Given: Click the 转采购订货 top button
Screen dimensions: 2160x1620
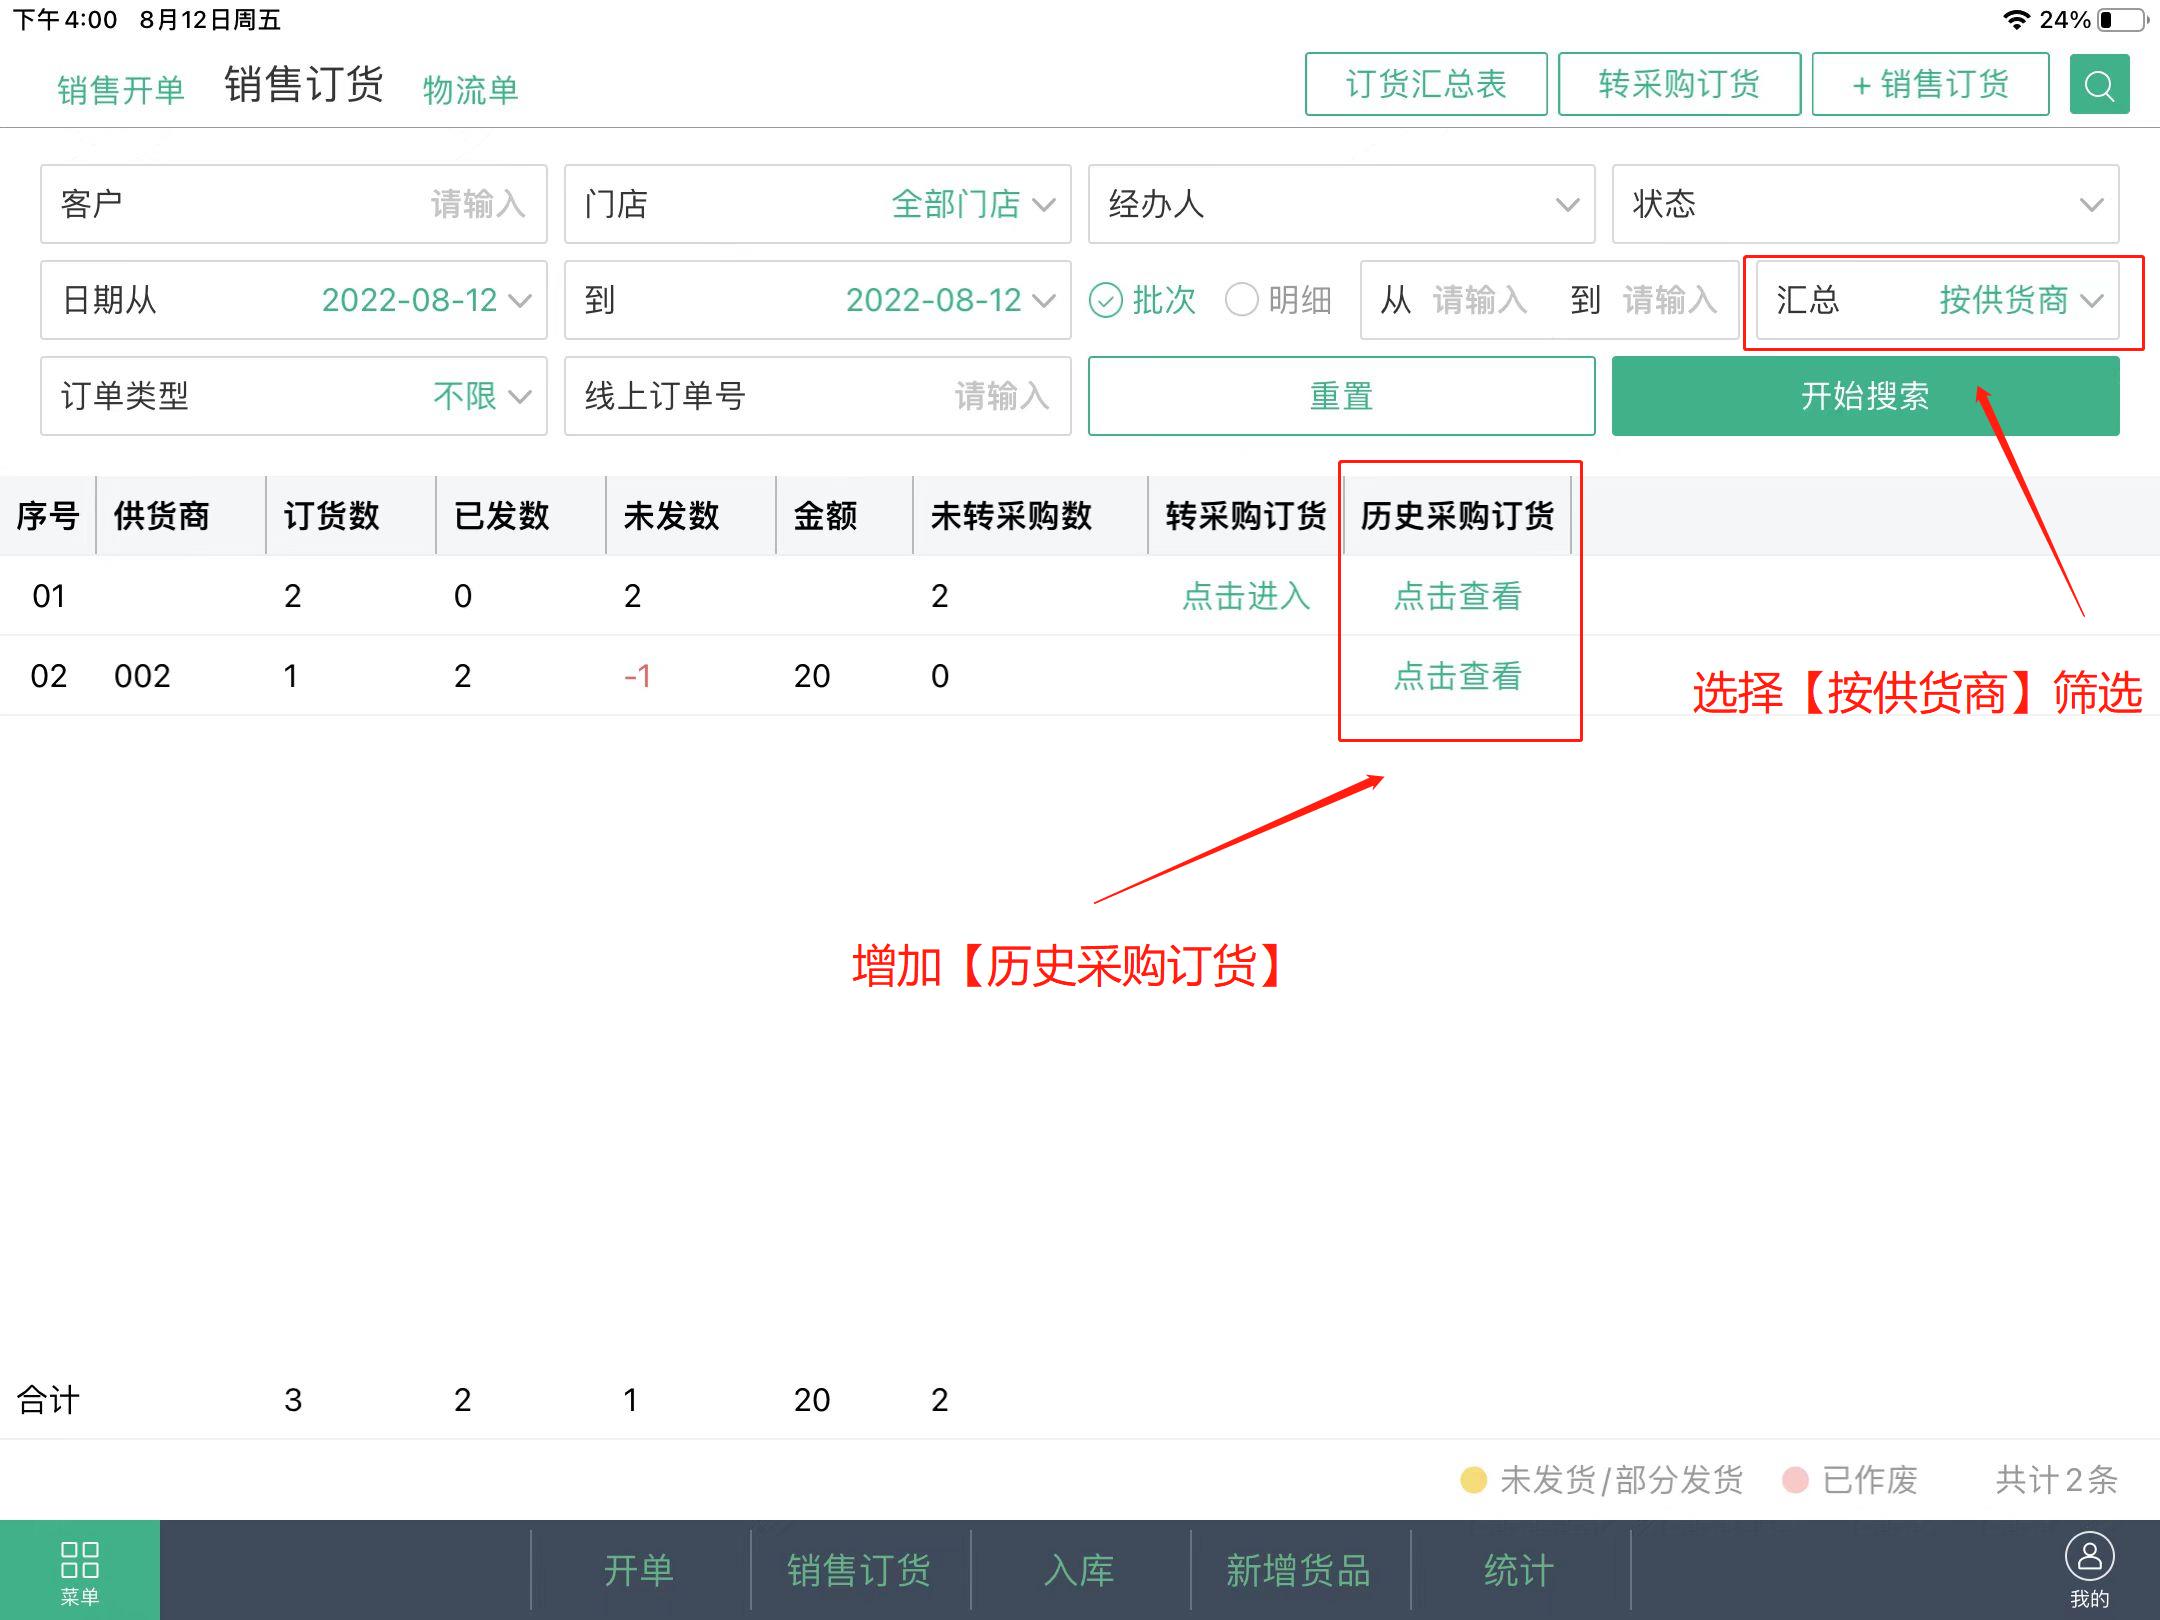Looking at the screenshot, I should [x=1680, y=84].
